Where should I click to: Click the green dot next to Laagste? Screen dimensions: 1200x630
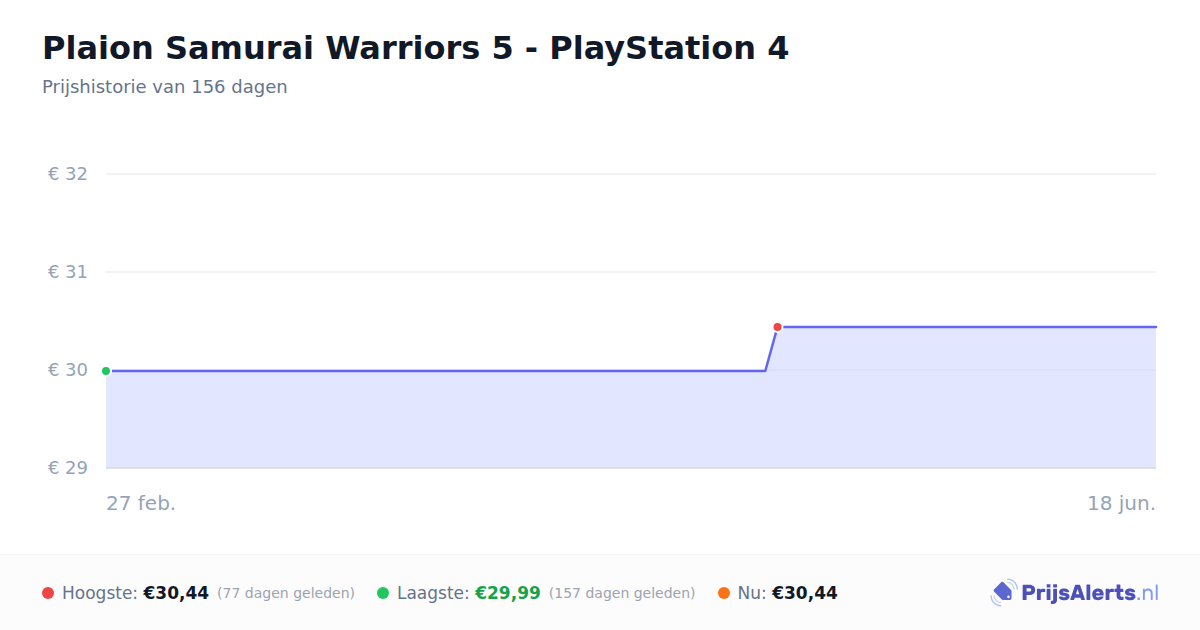(x=383, y=593)
